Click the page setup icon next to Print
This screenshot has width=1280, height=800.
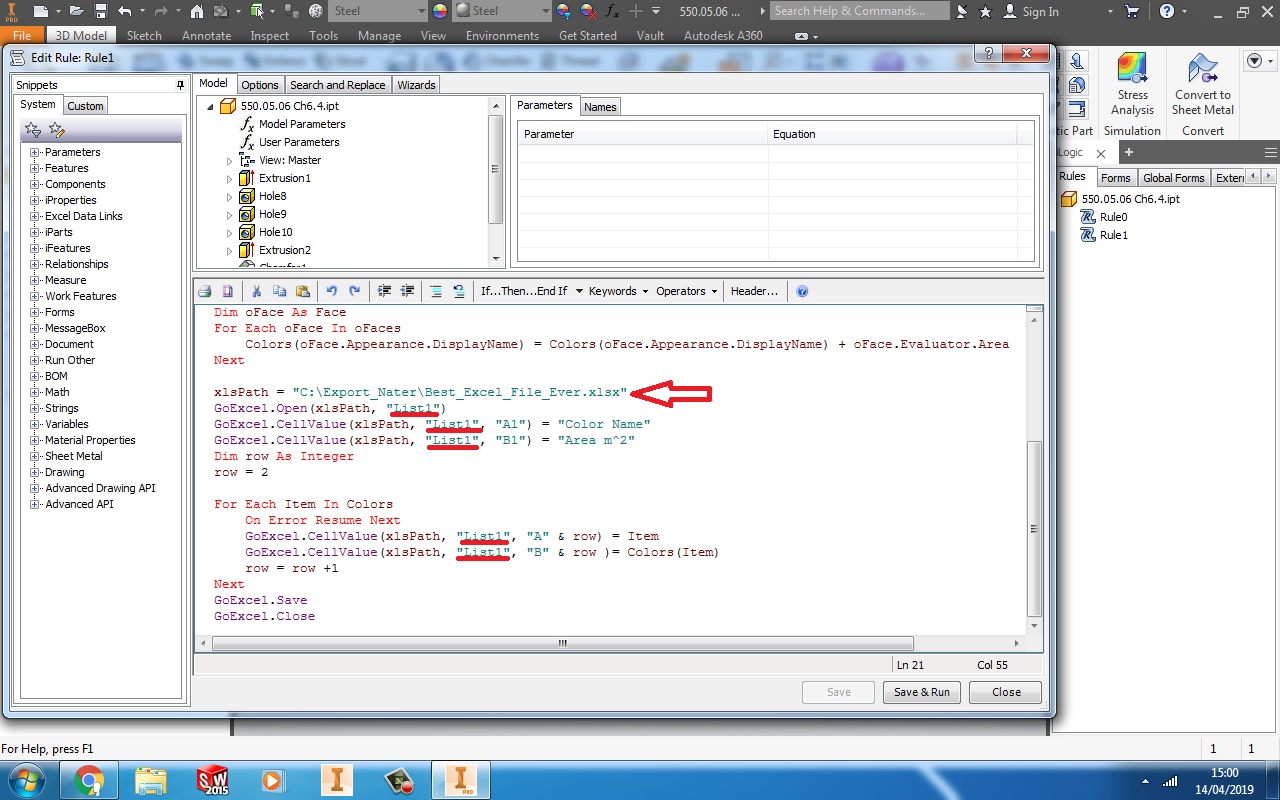[227, 291]
